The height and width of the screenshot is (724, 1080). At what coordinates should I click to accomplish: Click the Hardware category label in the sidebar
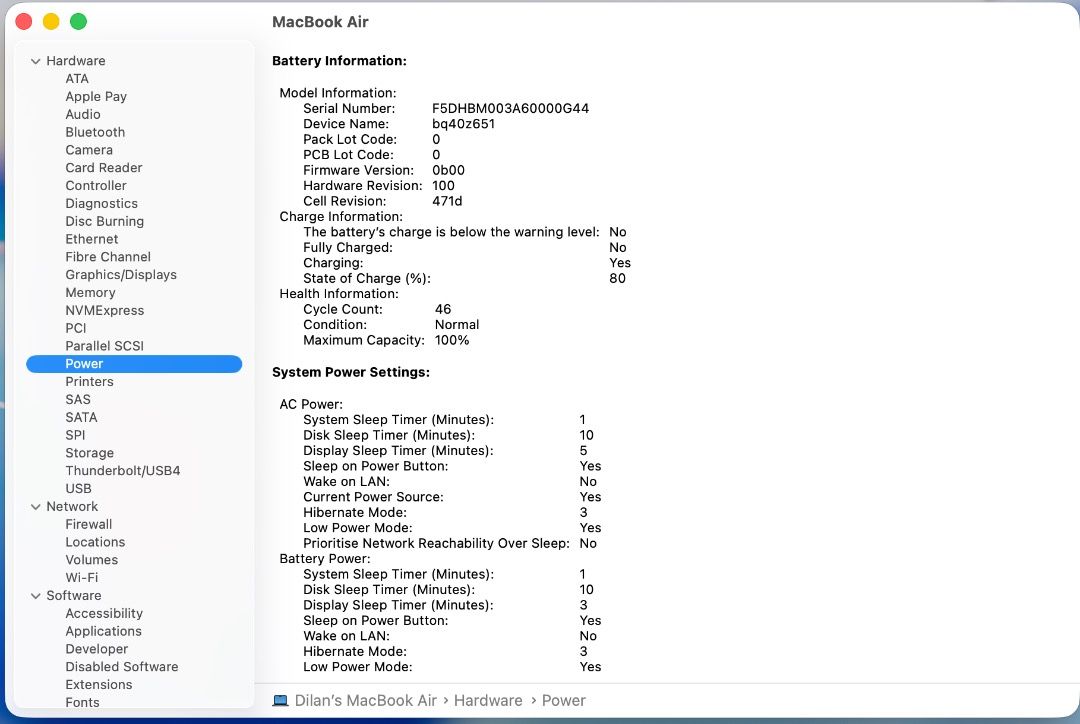click(x=76, y=61)
